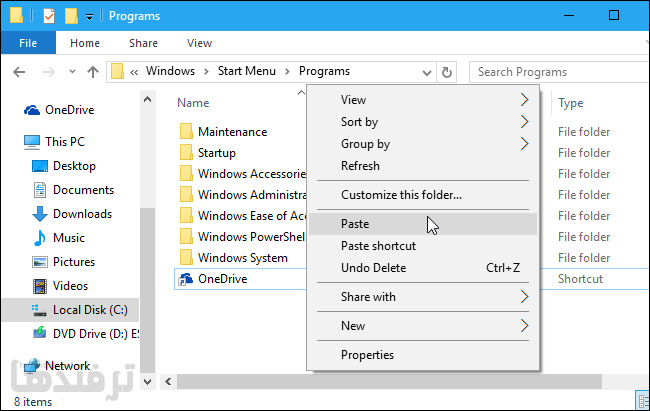650x411 pixels.
Task: Sort by the Name column header
Action: (x=193, y=103)
